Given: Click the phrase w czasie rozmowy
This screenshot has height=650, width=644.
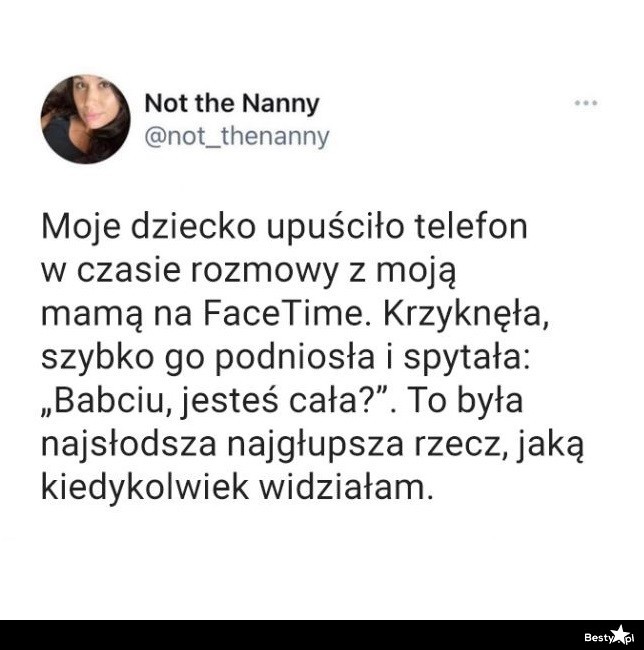Looking at the screenshot, I should coord(189,272).
